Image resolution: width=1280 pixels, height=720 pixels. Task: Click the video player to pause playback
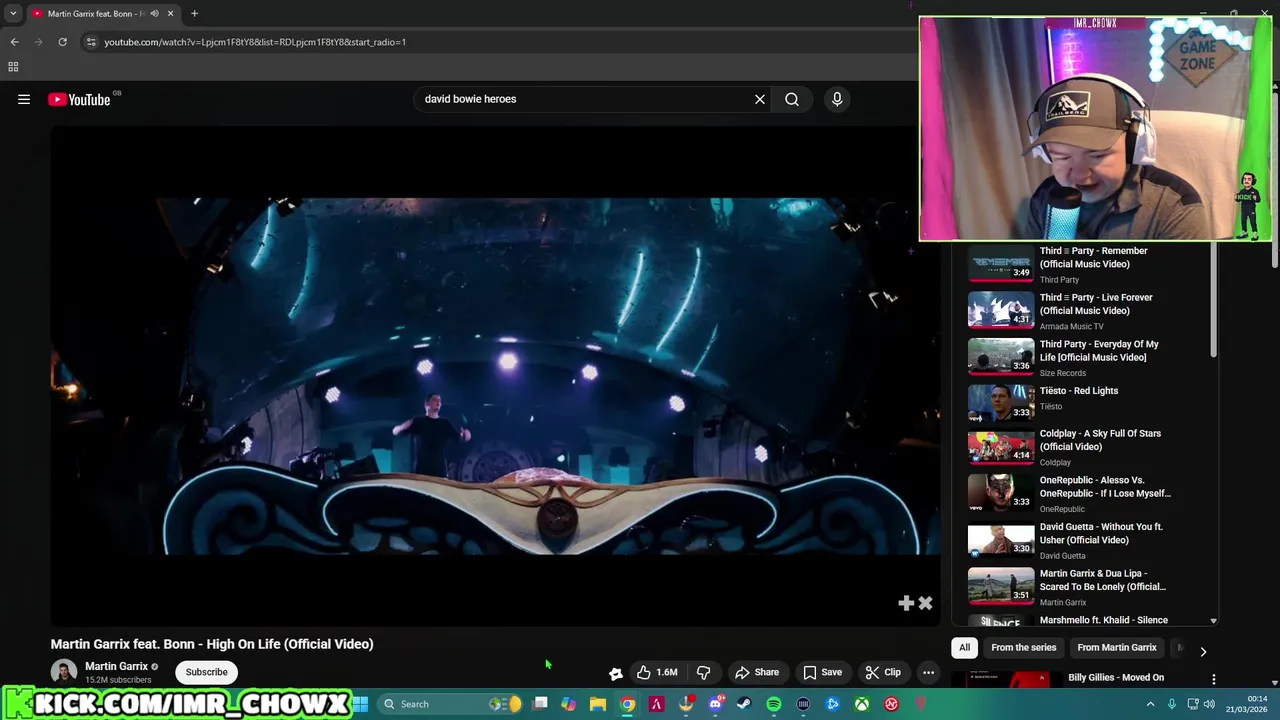(x=496, y=375)
